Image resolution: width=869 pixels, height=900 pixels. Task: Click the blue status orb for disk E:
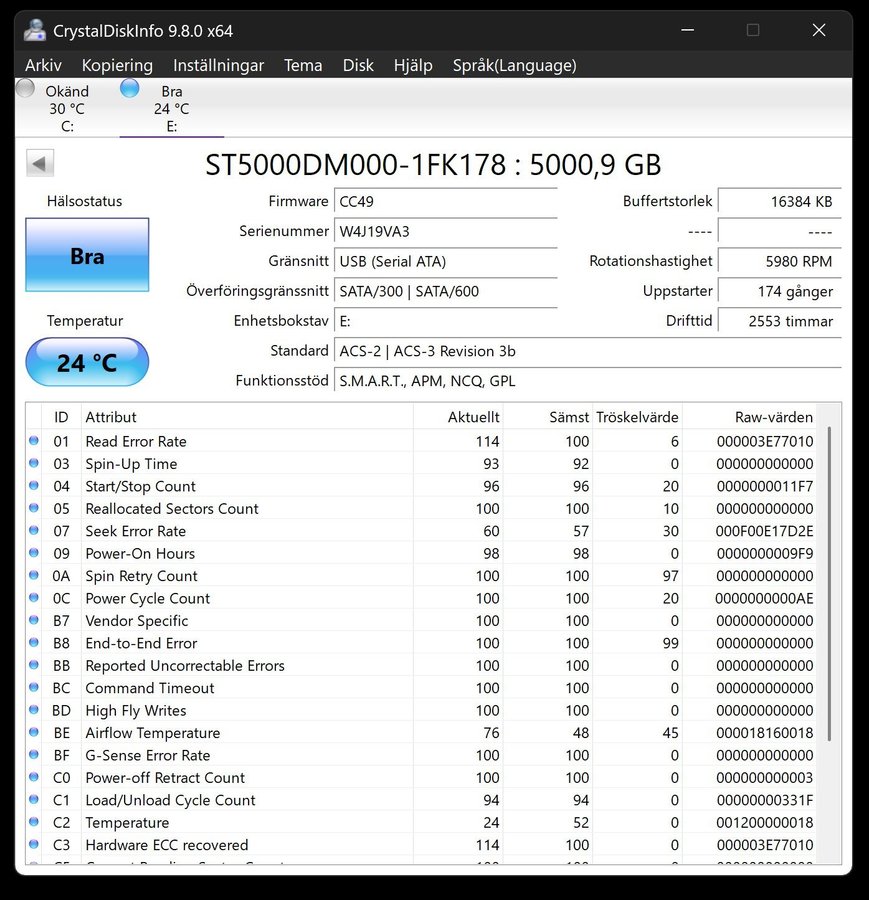[x=130, y=88]
